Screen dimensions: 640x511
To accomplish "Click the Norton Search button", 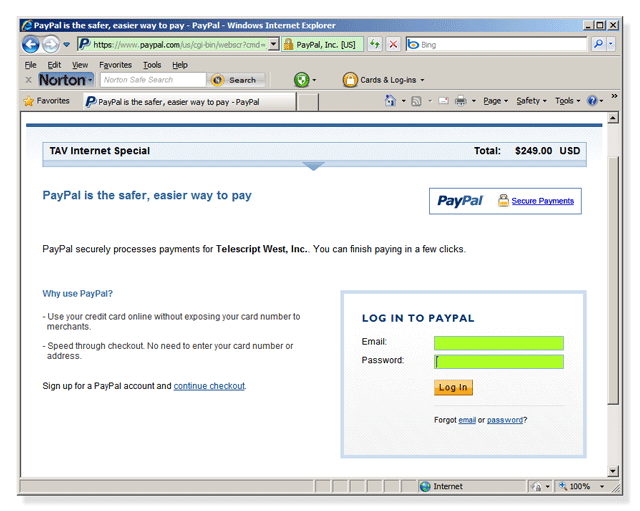I will point(236,80).
